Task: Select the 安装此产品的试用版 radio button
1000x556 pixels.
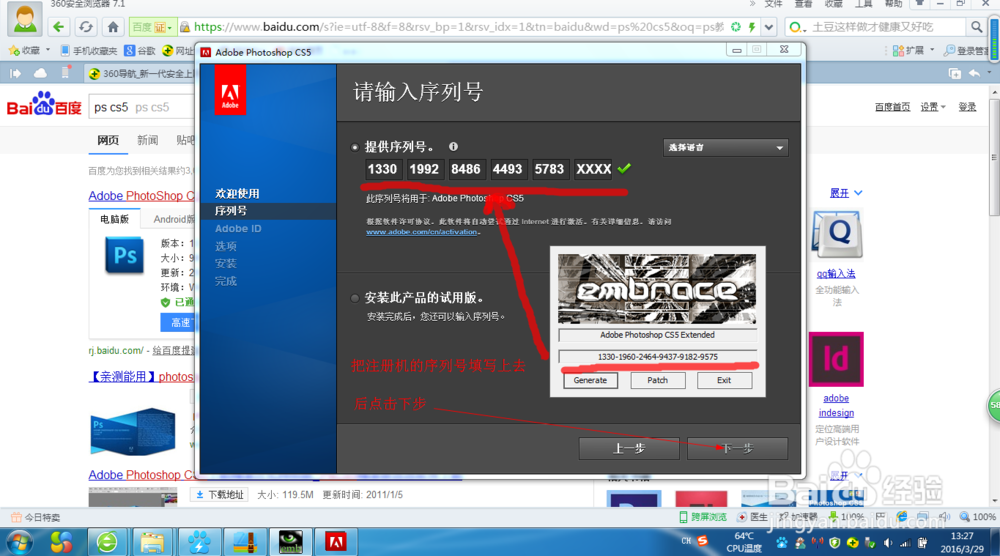Action: pos(355,298)
